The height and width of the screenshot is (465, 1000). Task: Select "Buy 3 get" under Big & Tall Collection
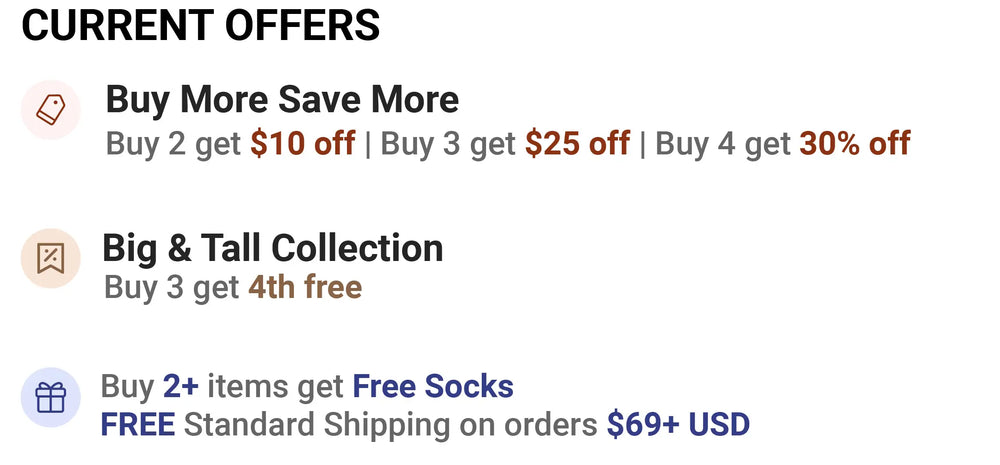172,288
